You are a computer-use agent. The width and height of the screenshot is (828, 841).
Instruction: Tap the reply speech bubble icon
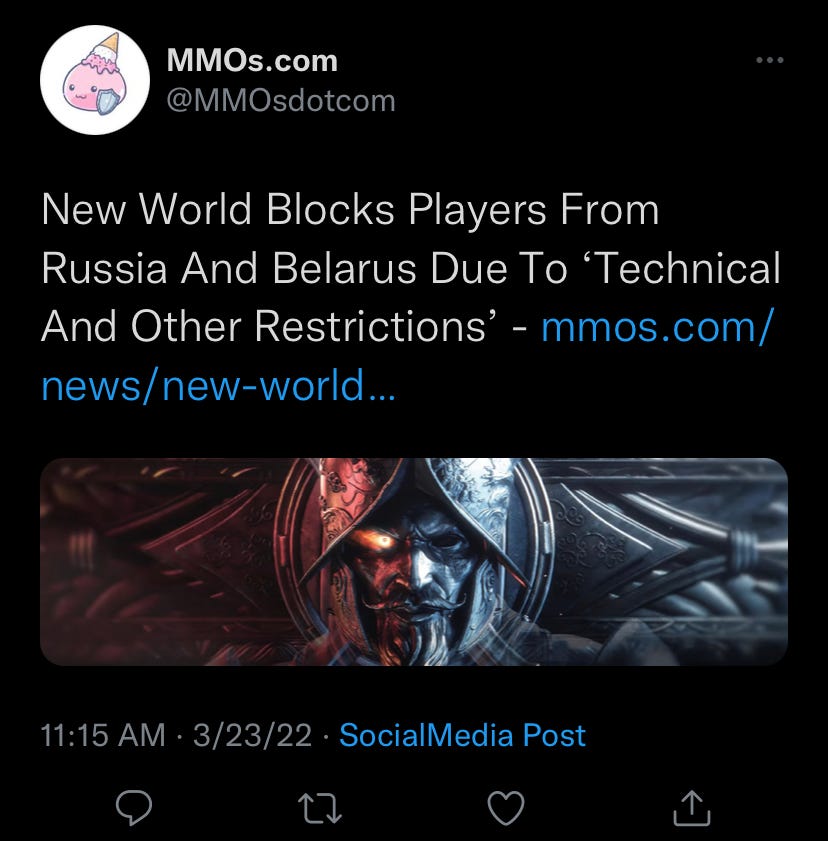pyautogui.click(x=134, y=808)
